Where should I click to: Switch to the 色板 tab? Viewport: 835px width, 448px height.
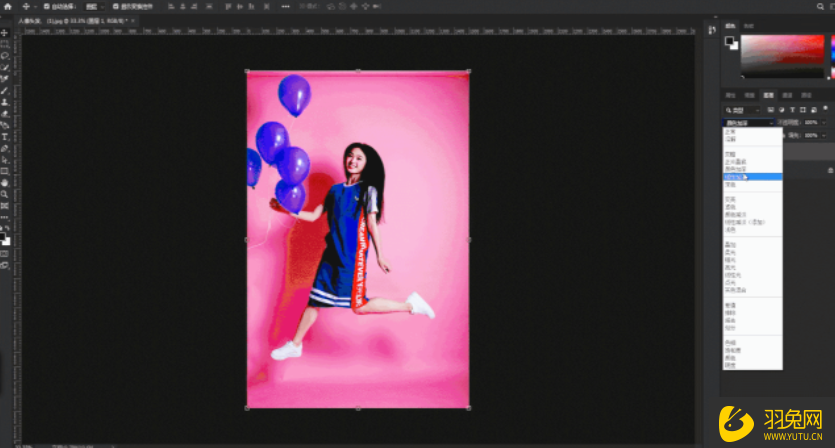[751, 27]
